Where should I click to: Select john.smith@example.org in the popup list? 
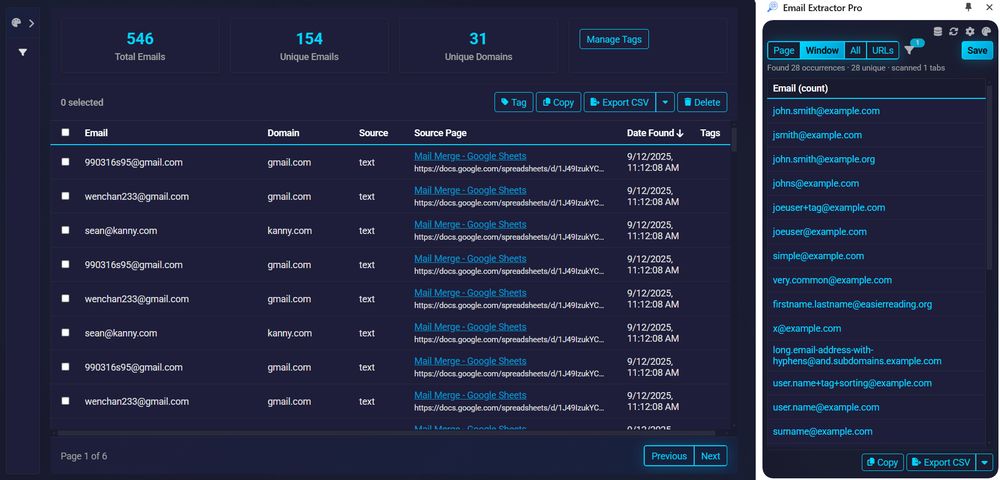[x=823, y=159]
